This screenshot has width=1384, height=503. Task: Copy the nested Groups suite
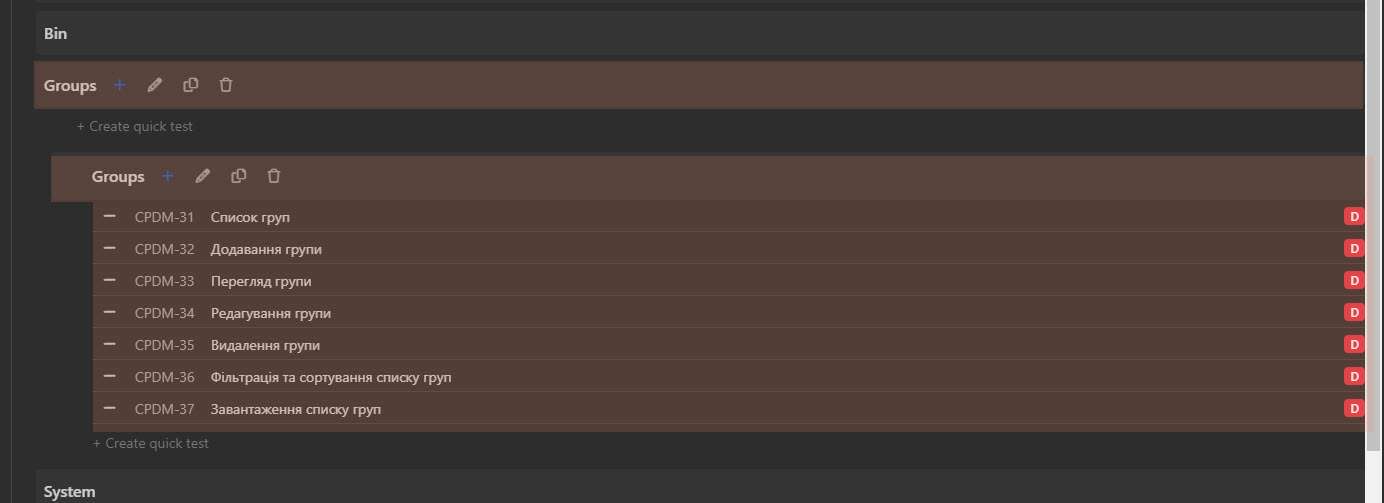[x=239, y=176]
